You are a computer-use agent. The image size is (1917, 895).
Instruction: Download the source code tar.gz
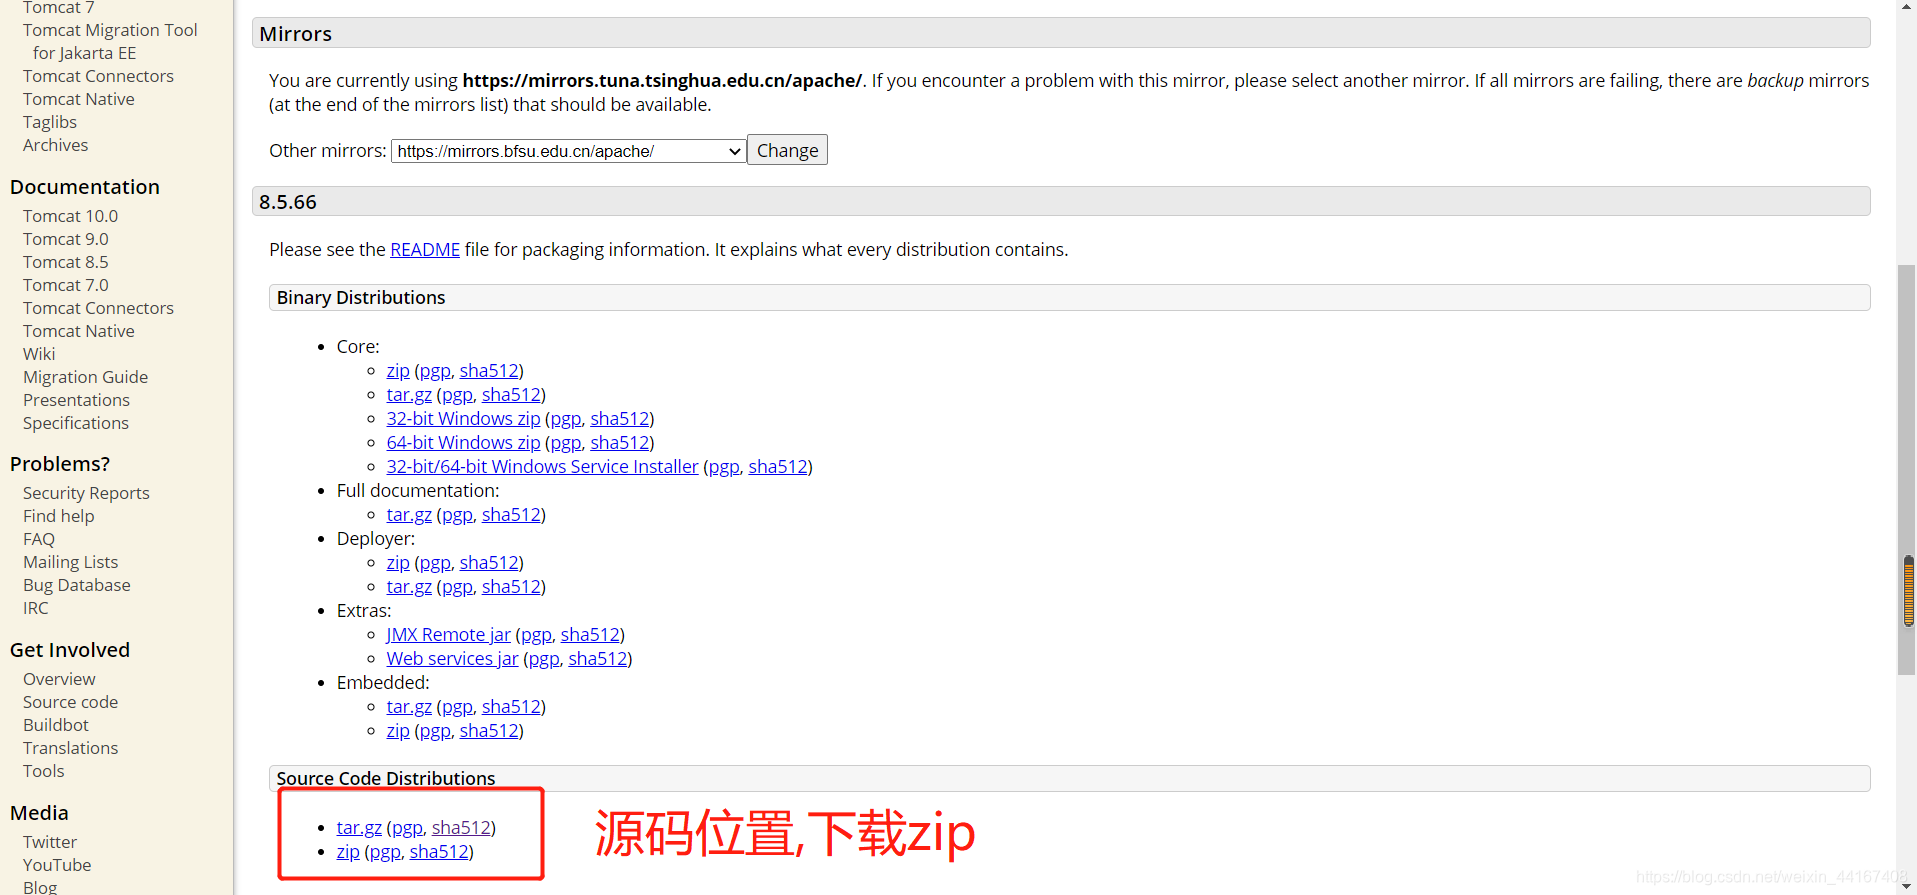point(359,828)
